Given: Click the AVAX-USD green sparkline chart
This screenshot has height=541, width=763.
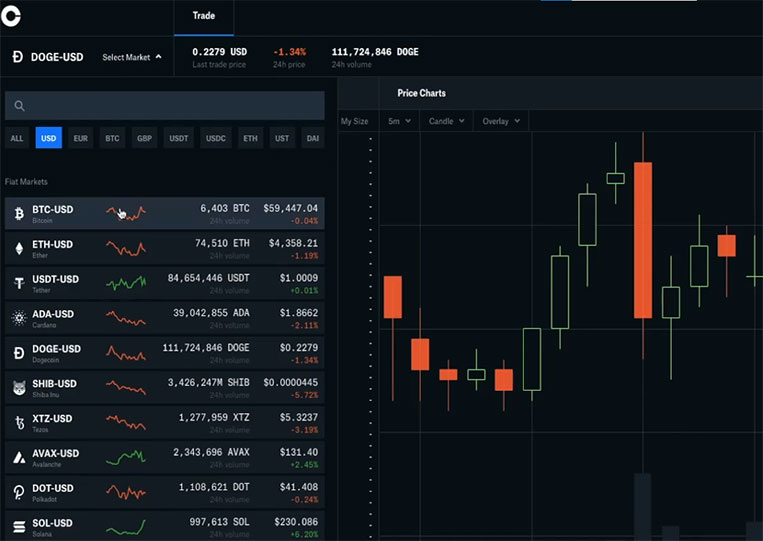Looking at the screenshot, I should point(126,457).
